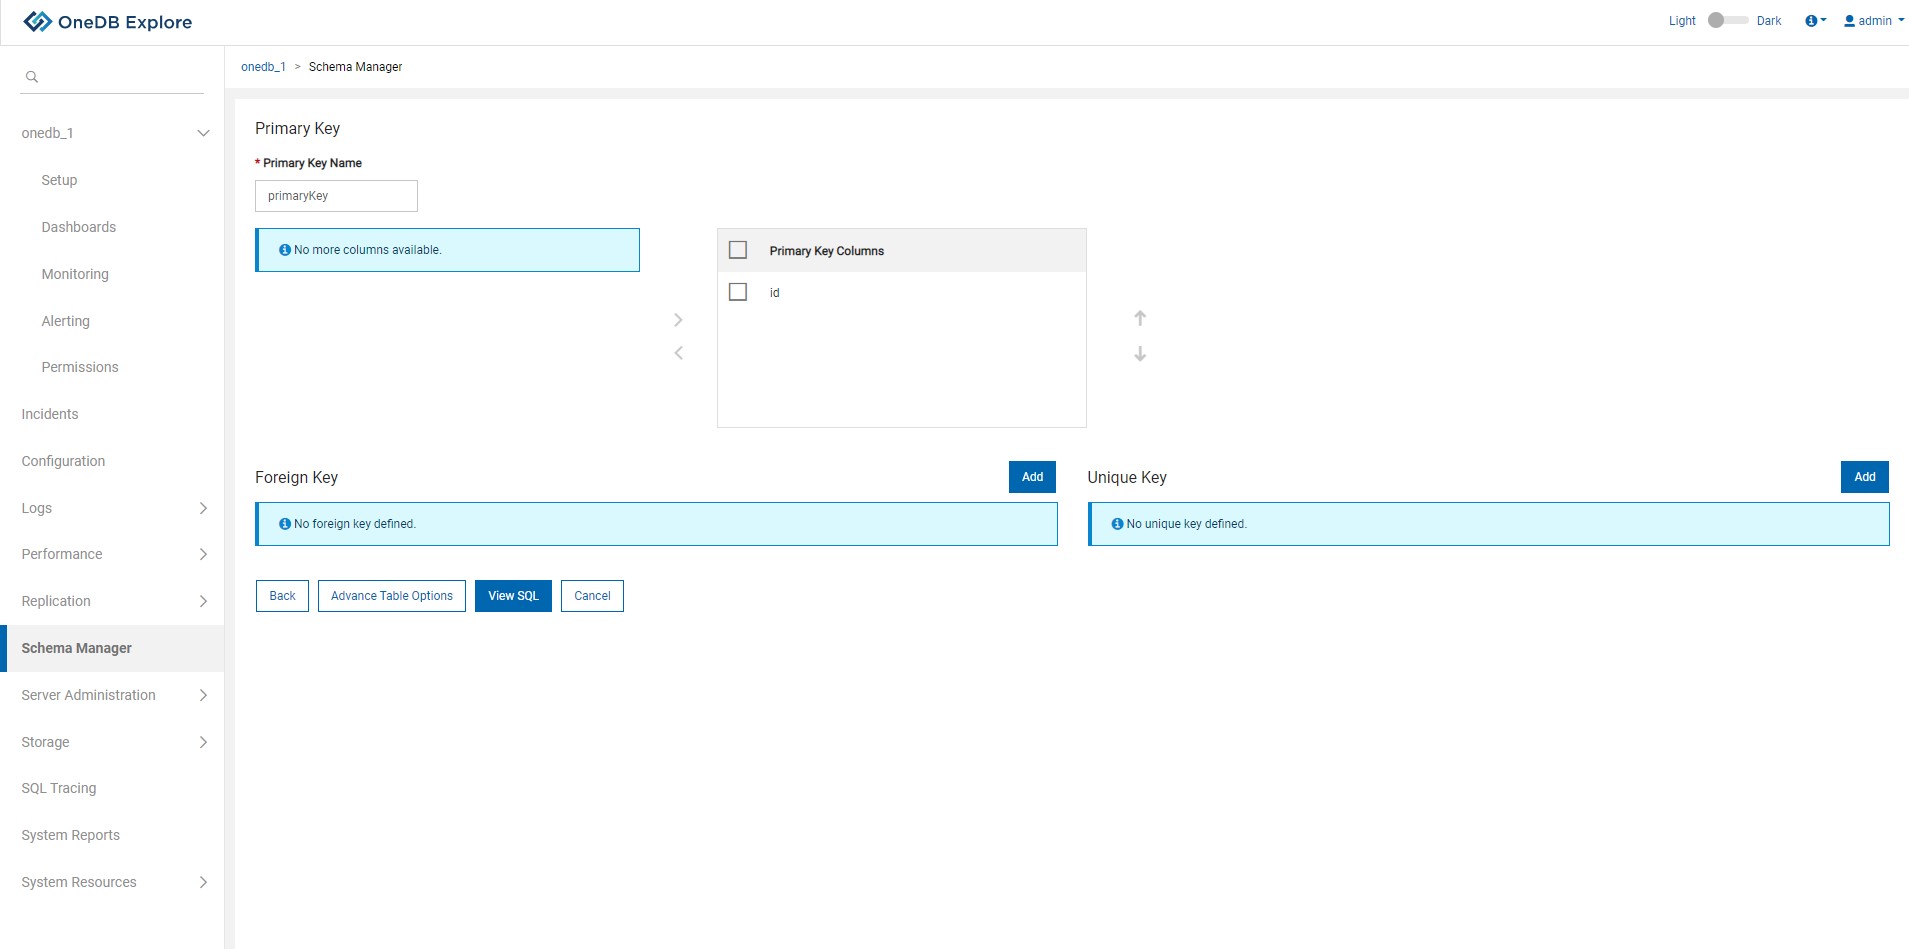
Task: Go to SQL Tracing in sidebar
Action: pos(59,788)
